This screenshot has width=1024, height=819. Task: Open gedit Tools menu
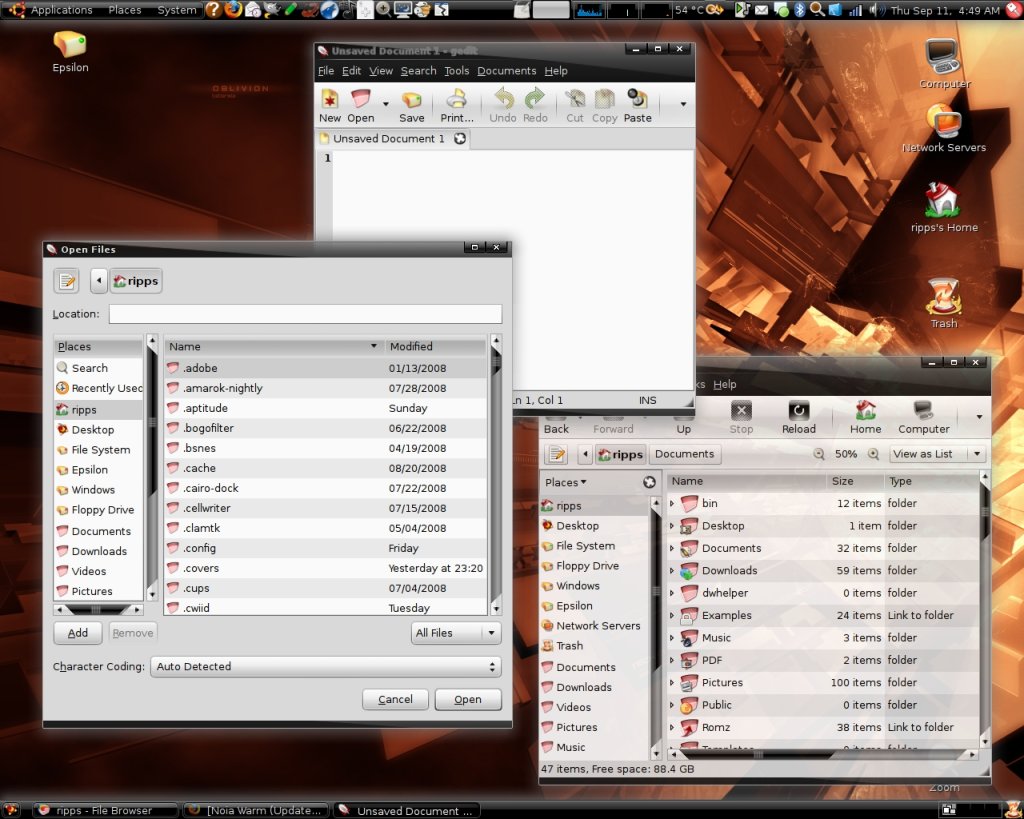(x=456, y=71)
